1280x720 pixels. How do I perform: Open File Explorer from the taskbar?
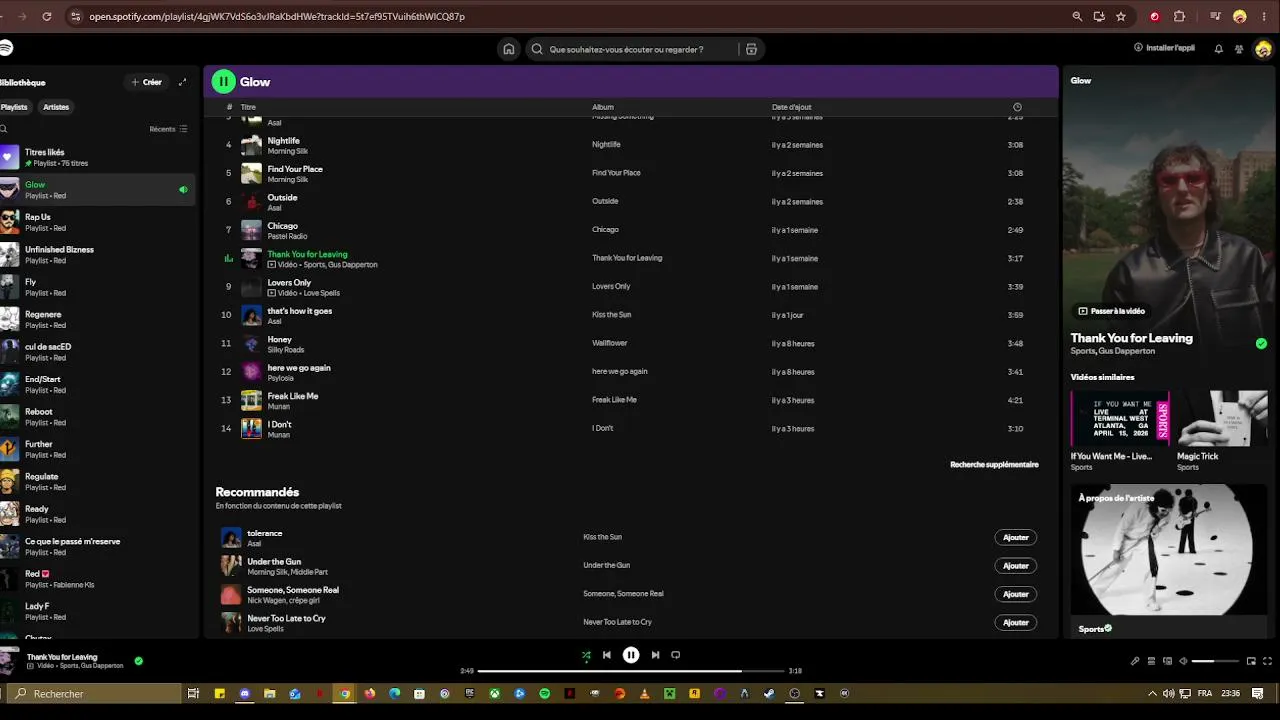tap(270, 693)
